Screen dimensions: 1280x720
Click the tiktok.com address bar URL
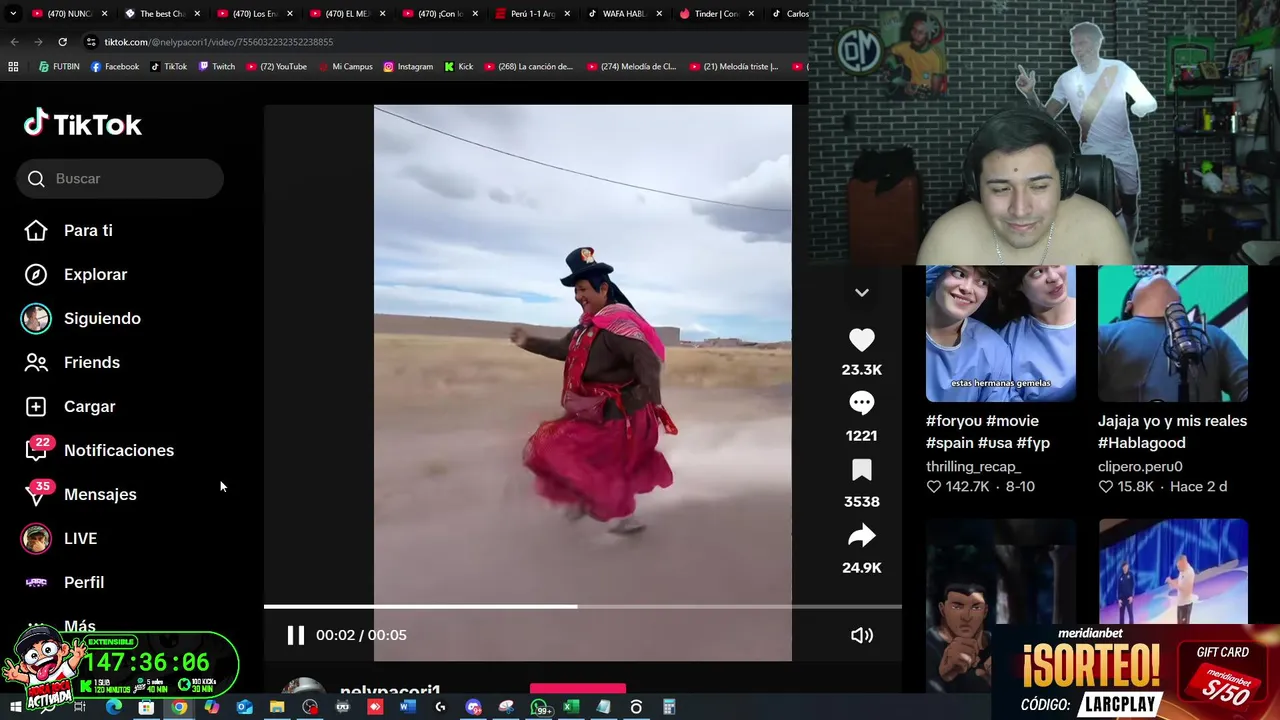(x=219, y=42)
